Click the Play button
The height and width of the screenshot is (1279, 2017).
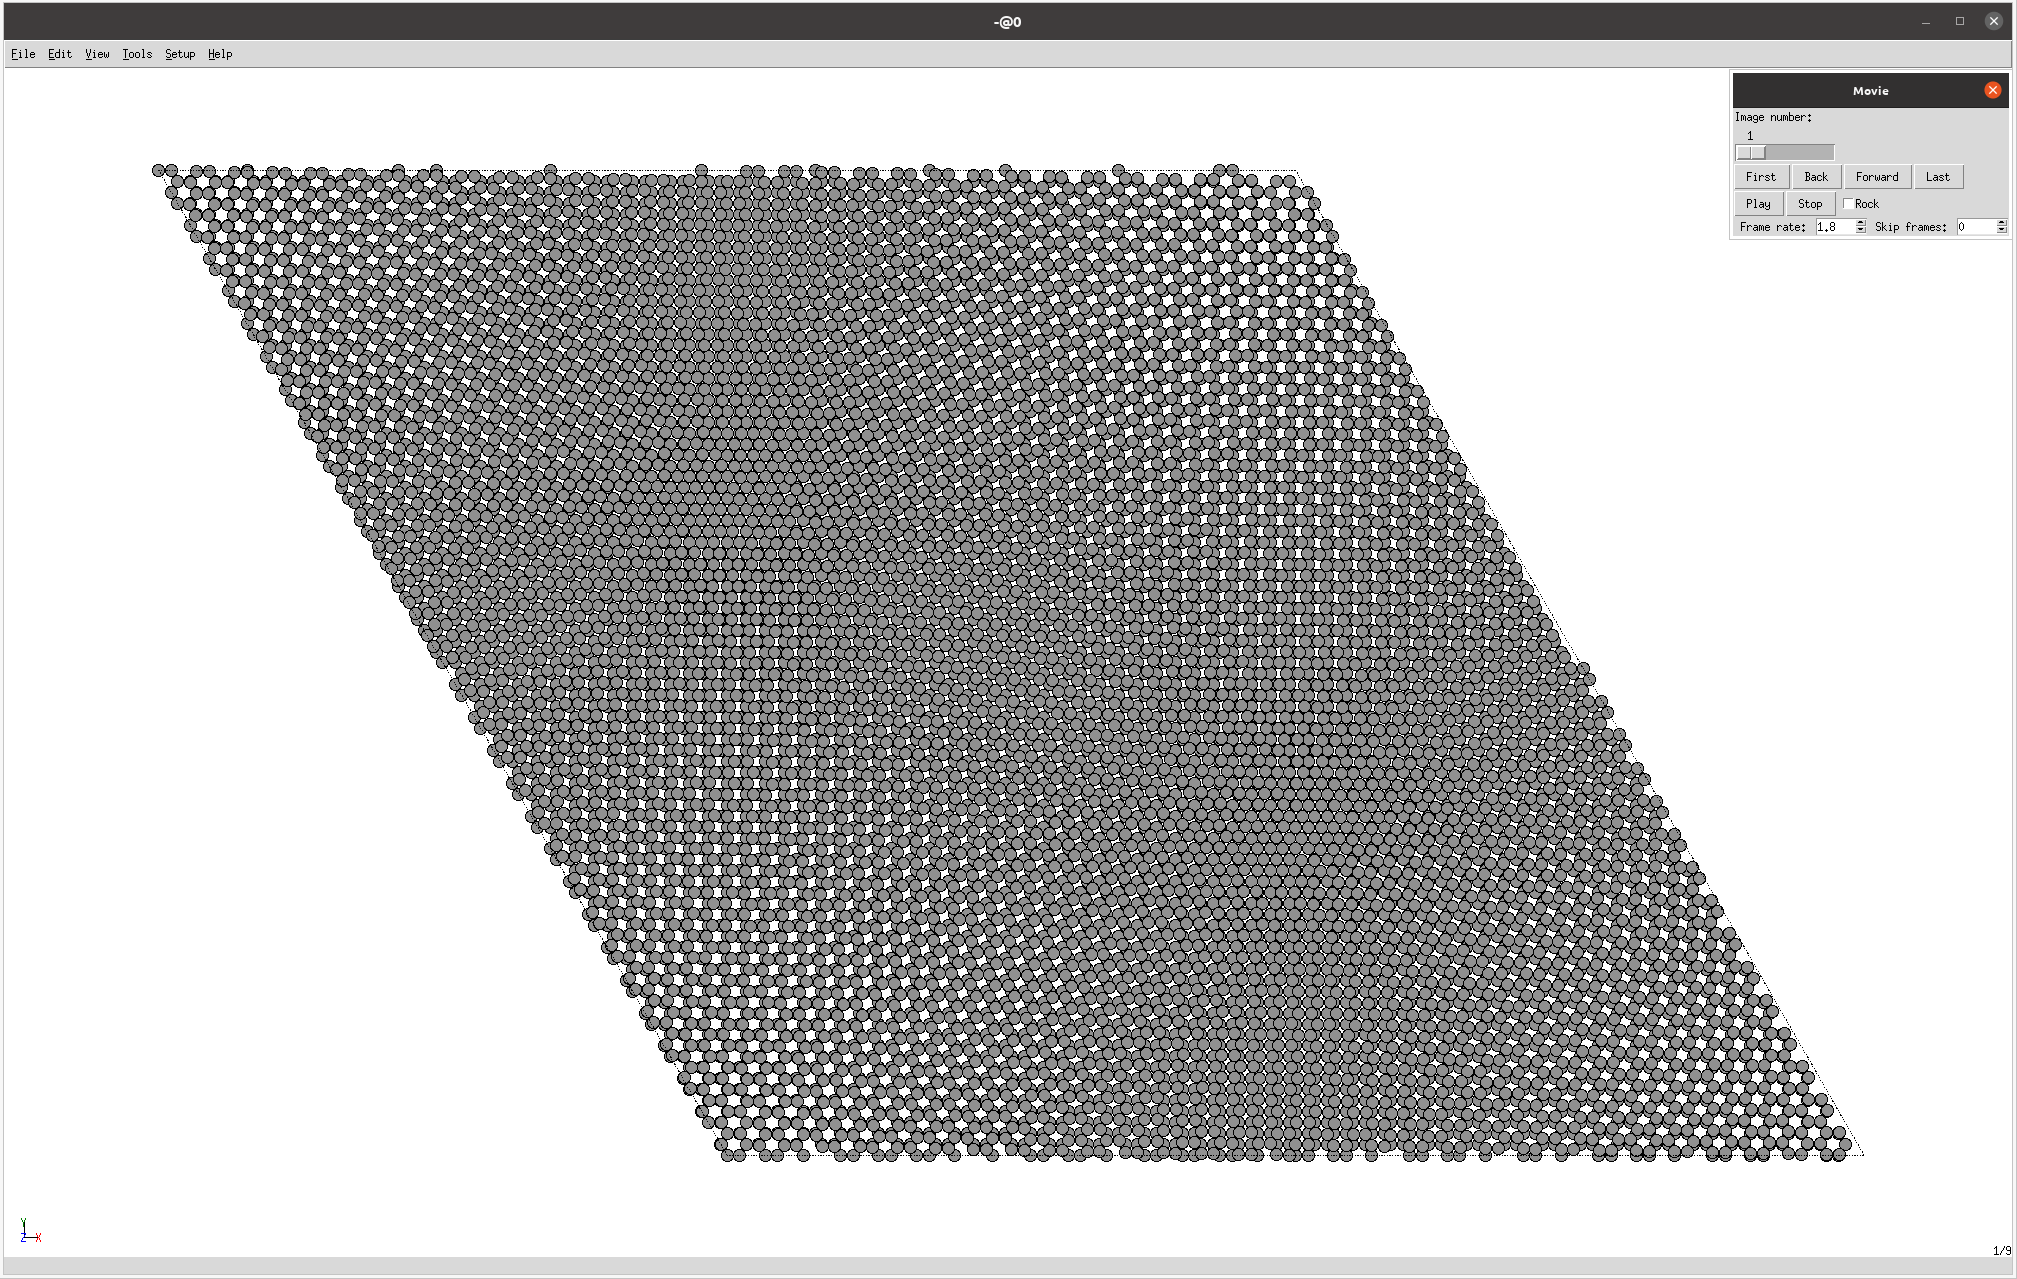1758,201
